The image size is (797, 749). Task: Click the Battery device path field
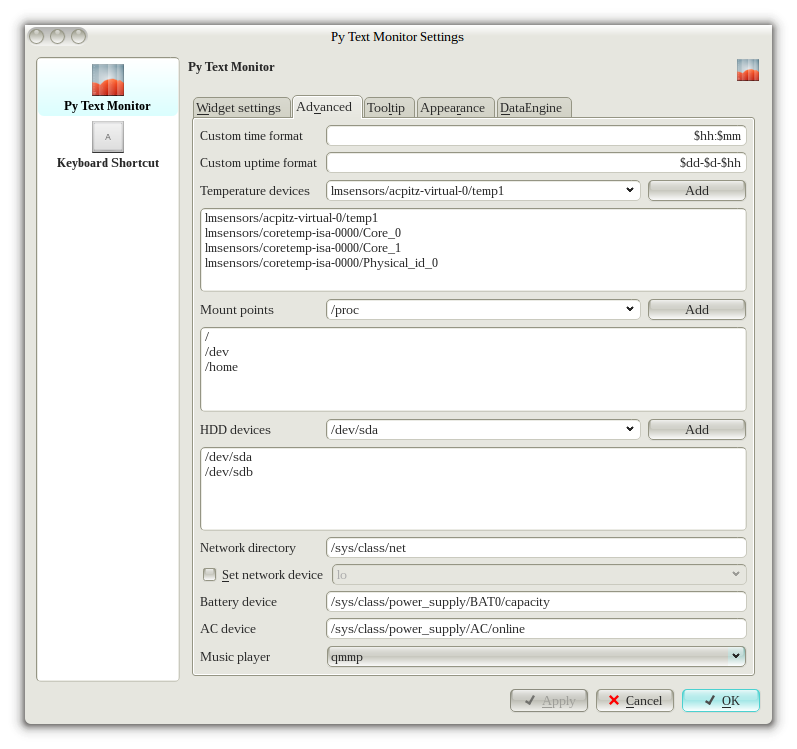pyautogui.click(x=536, y=602)
